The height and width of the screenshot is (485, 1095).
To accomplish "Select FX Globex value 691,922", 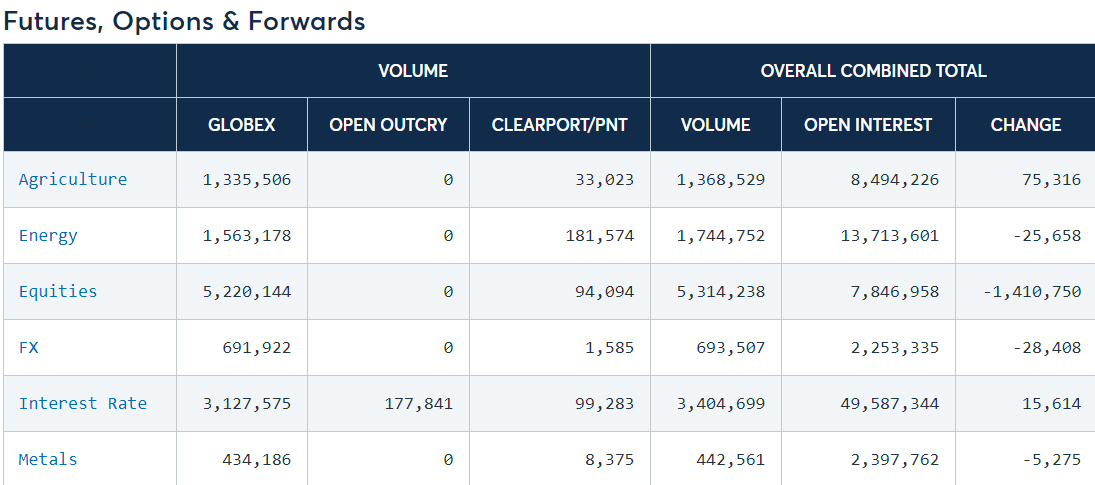I will (x=256, y=348).
